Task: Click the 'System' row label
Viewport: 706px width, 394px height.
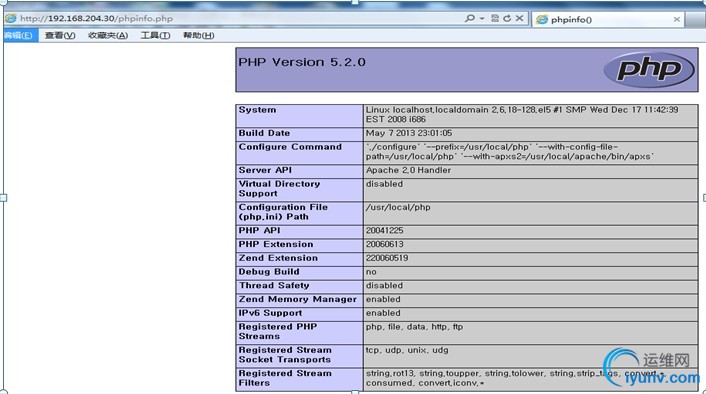Action: coord(257,110)
